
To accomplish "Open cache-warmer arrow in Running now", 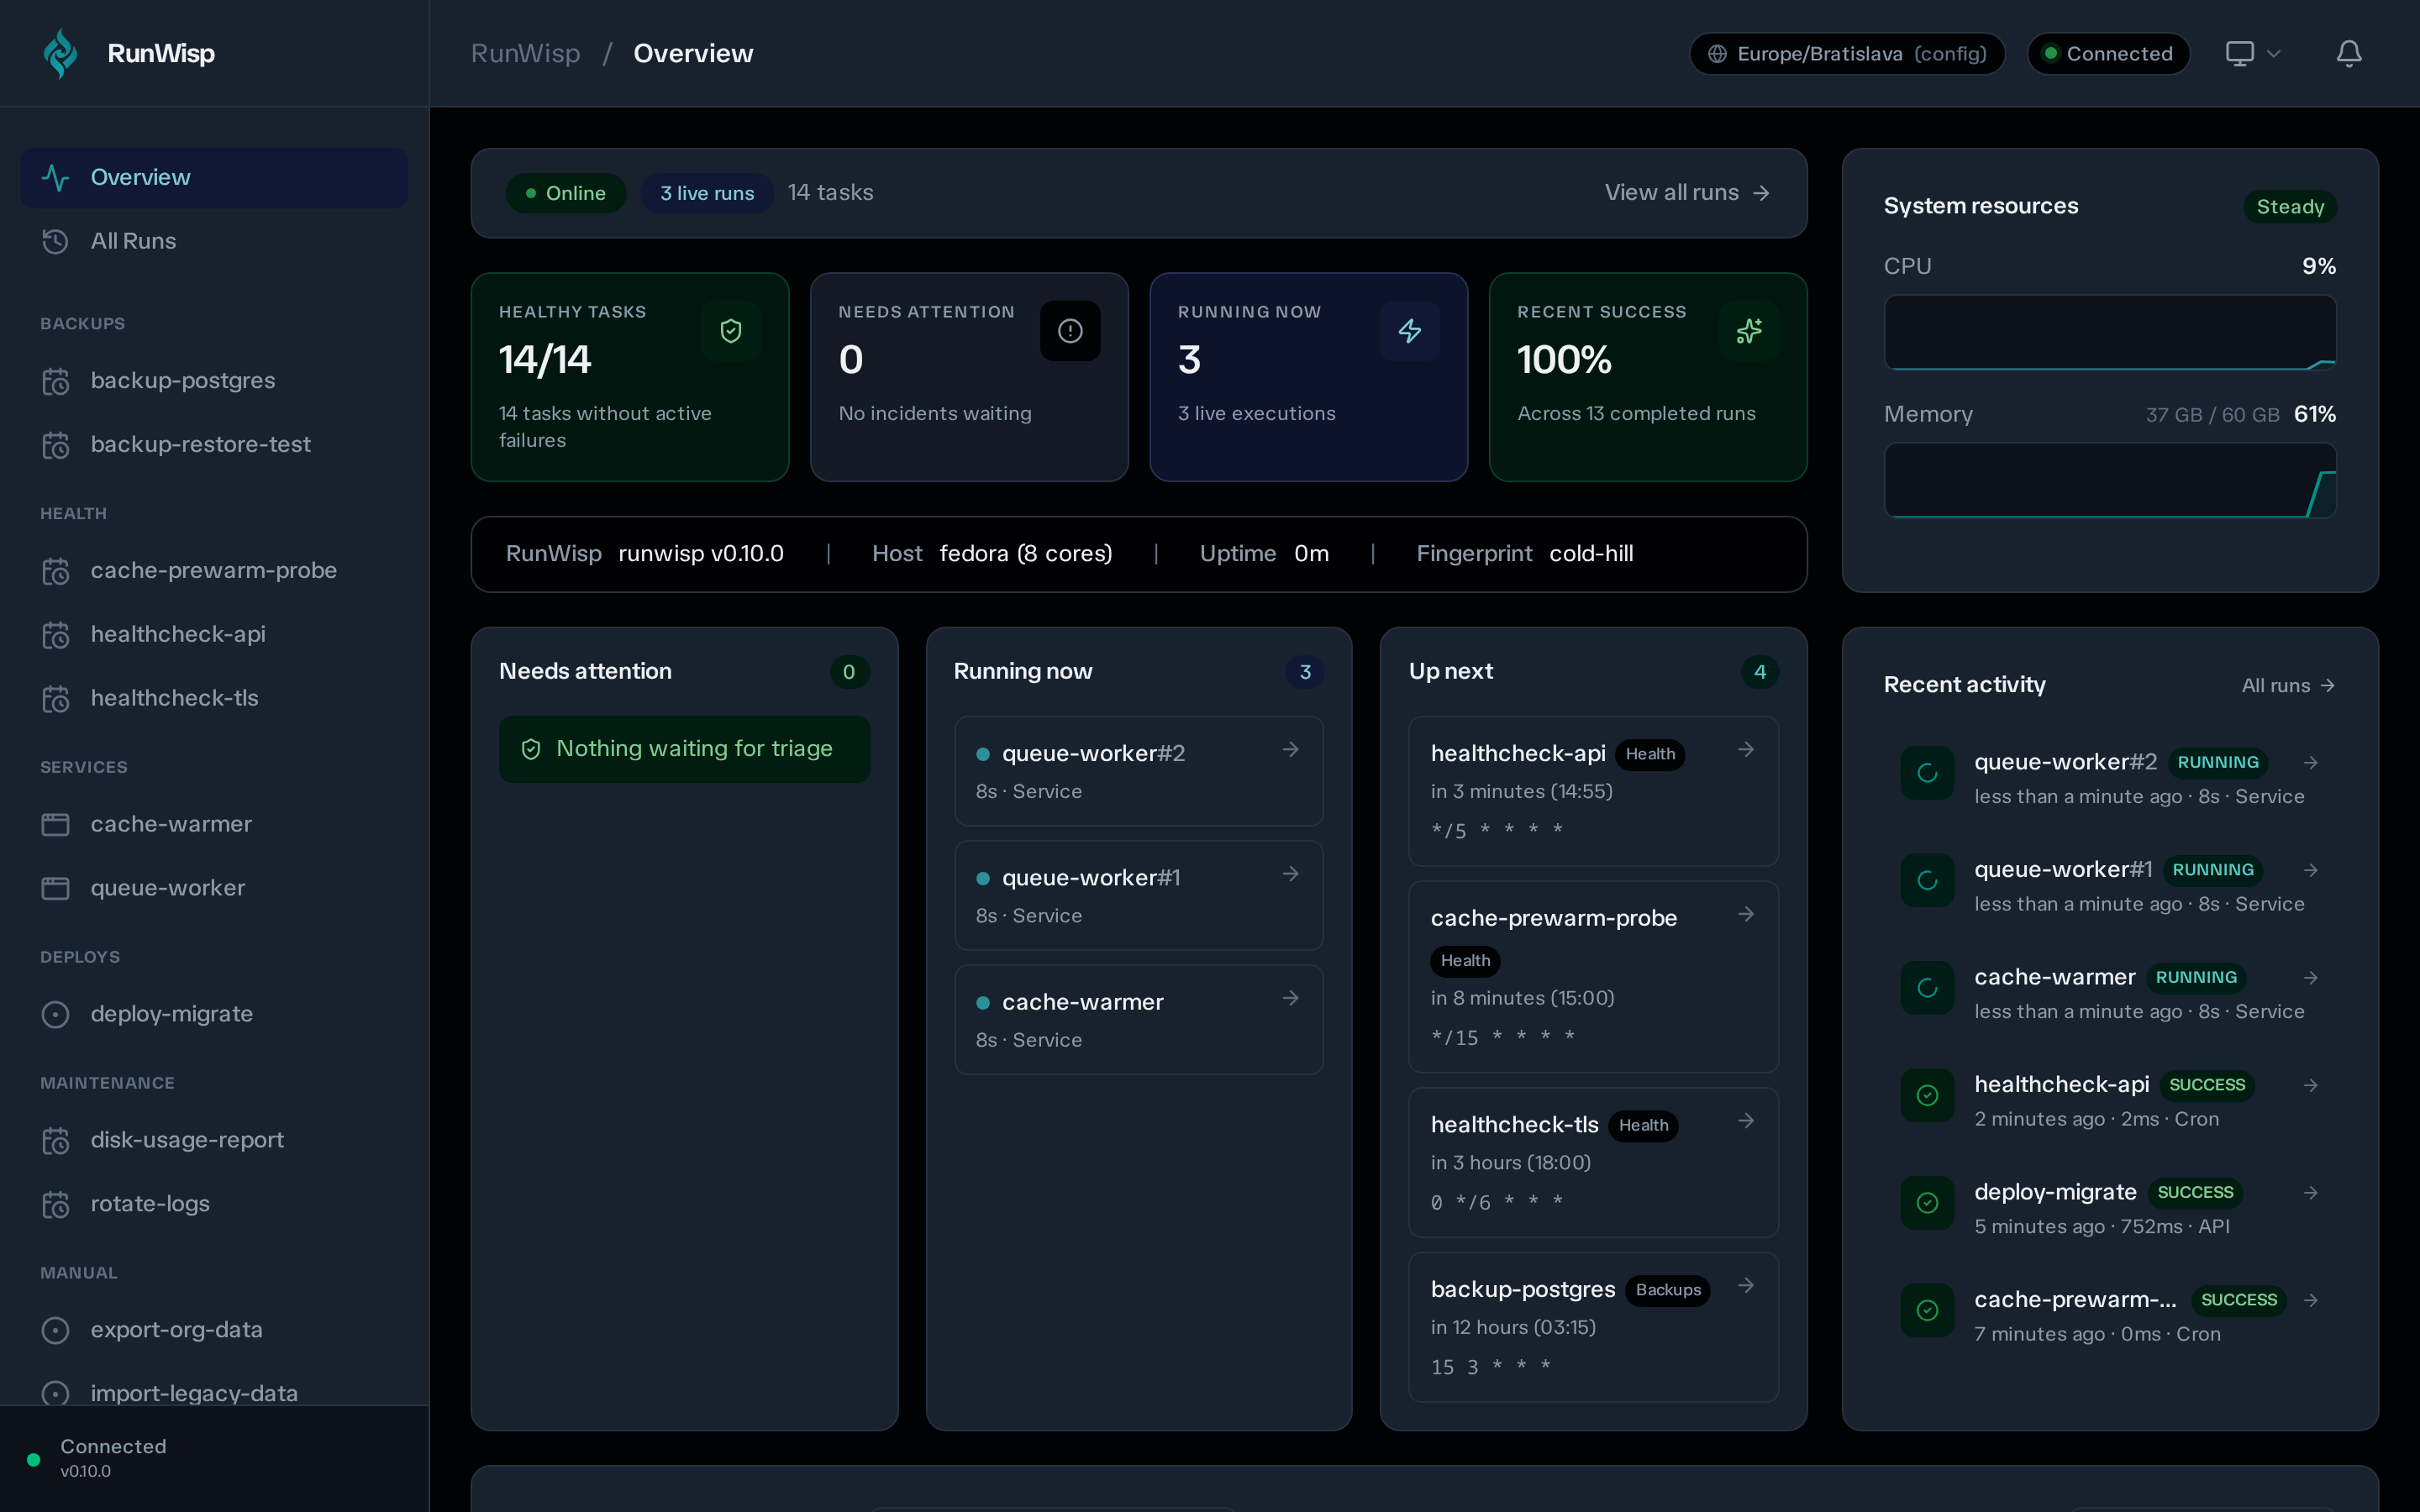I will (1291, 998).
